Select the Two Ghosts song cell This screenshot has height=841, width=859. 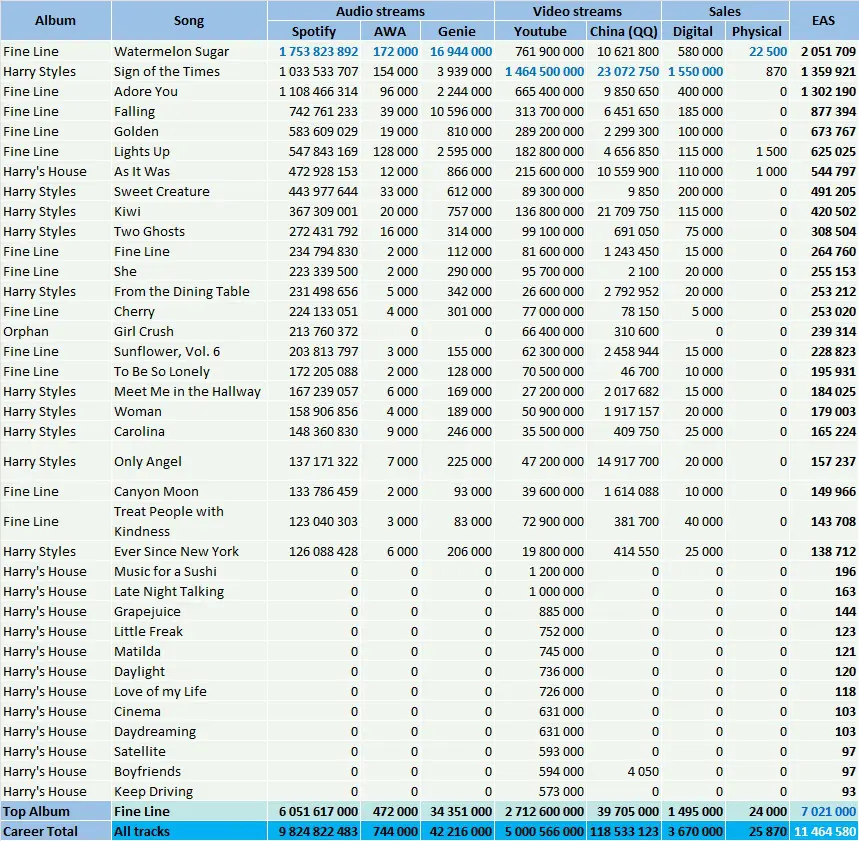pos(189,231)
